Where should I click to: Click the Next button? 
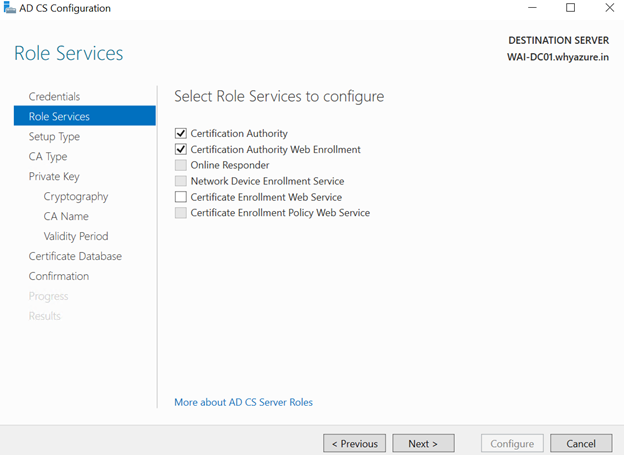click(423, 443)
